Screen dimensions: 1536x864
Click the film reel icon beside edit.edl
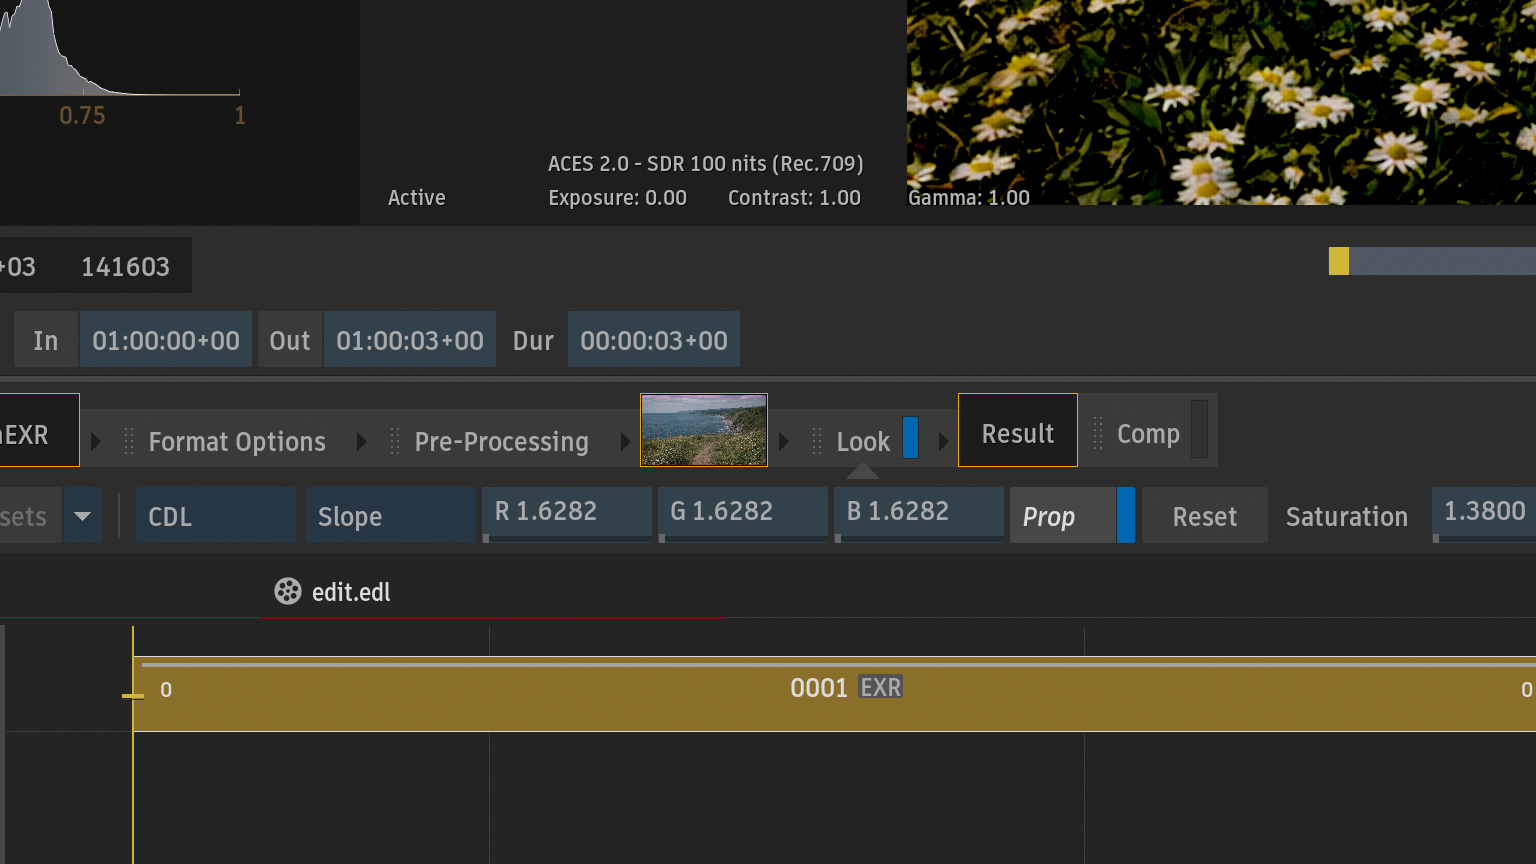click(x=288, y=591)
